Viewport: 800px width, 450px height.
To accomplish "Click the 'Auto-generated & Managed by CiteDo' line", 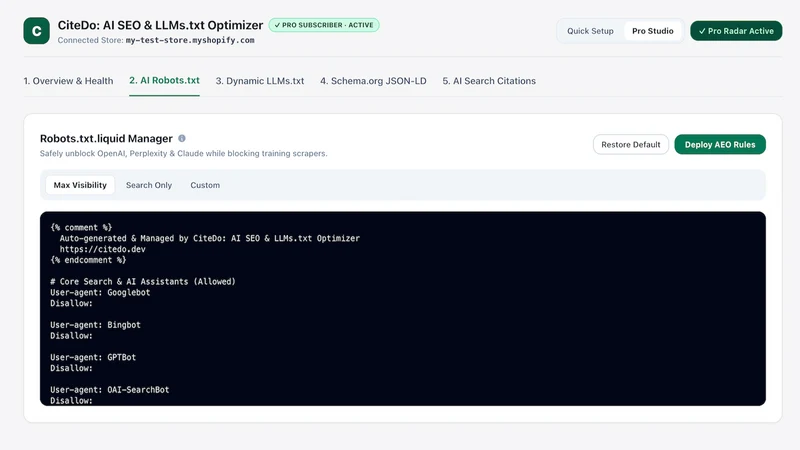I will click(x=210, y=238).
